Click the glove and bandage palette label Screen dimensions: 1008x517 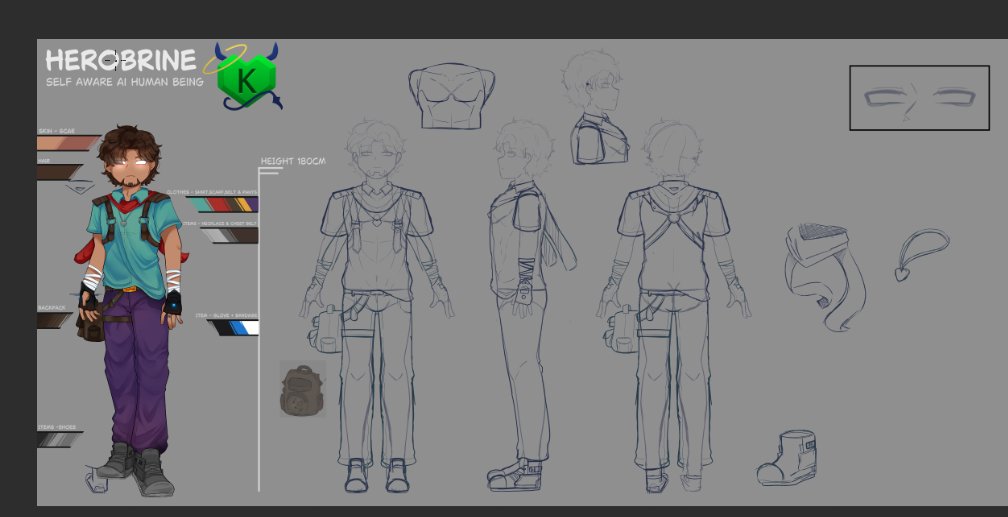(x=227, y=316)
